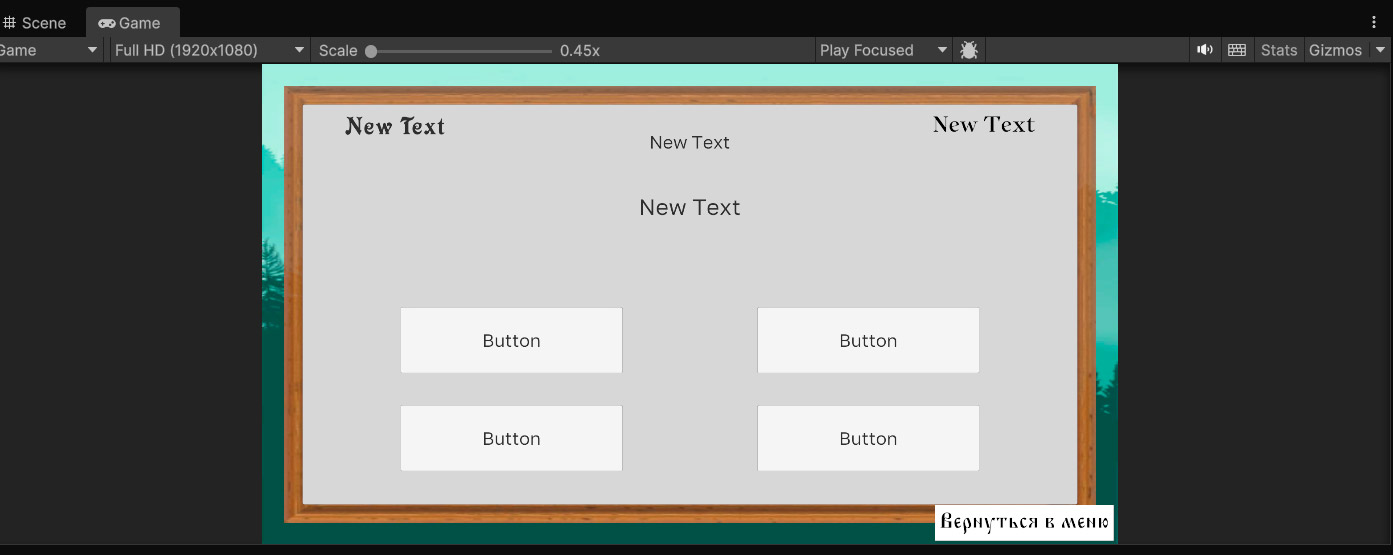Click the large centered New Text label
The height and width of the screenshot is (555, 1393).
pyautogui.click(x=690, y=207)
